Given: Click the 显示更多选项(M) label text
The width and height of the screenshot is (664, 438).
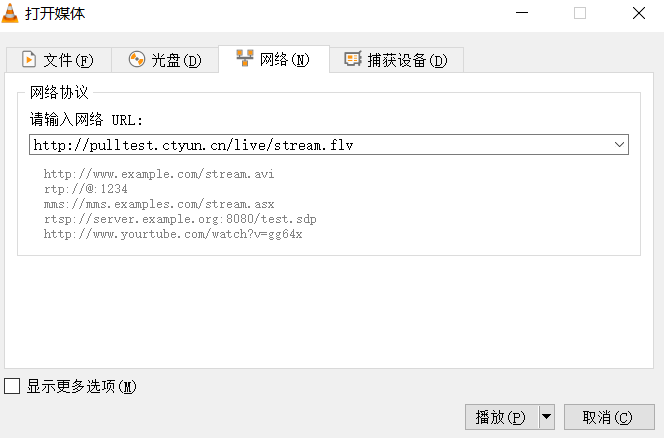Looking at the screenshot, I should tap(81, 386).
